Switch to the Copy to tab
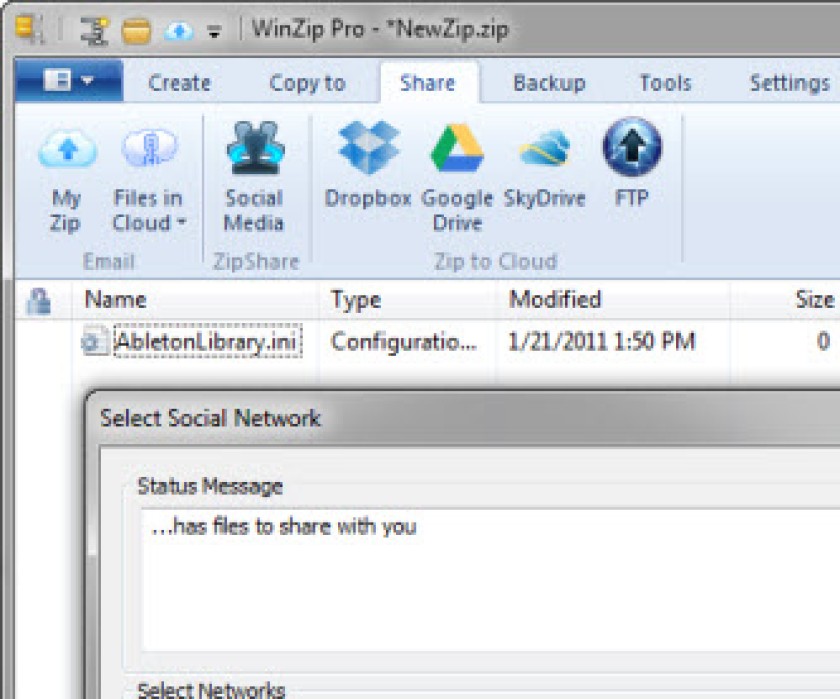This screenshot has height=699, width=840. click(307, 83)
